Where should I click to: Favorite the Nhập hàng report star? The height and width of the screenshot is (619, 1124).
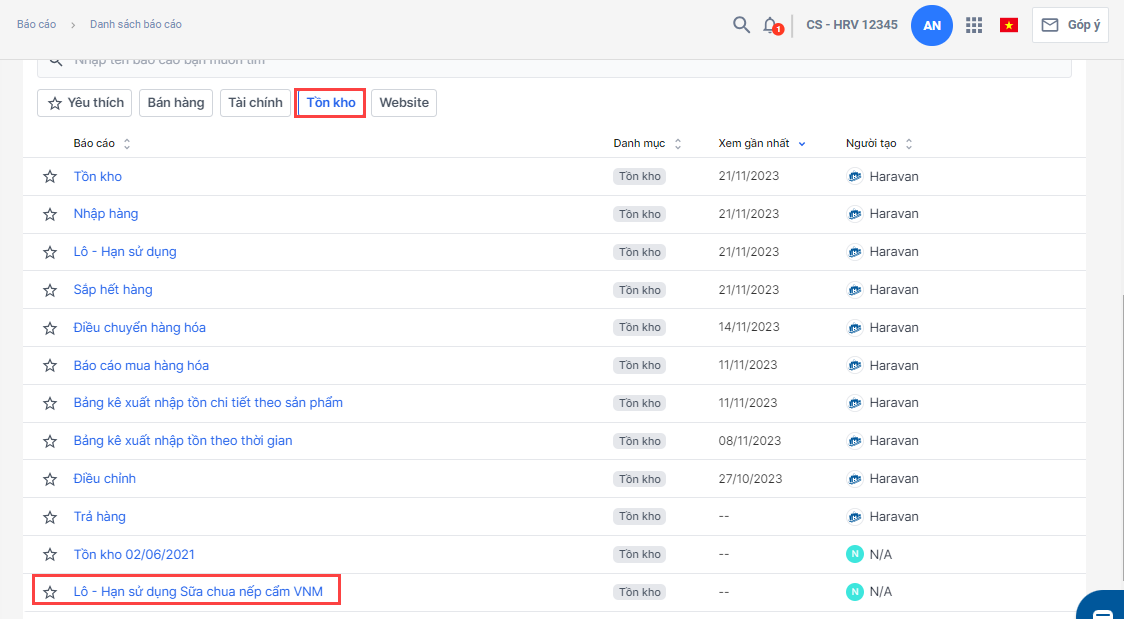pyautogui.click(x=50, y=214)
